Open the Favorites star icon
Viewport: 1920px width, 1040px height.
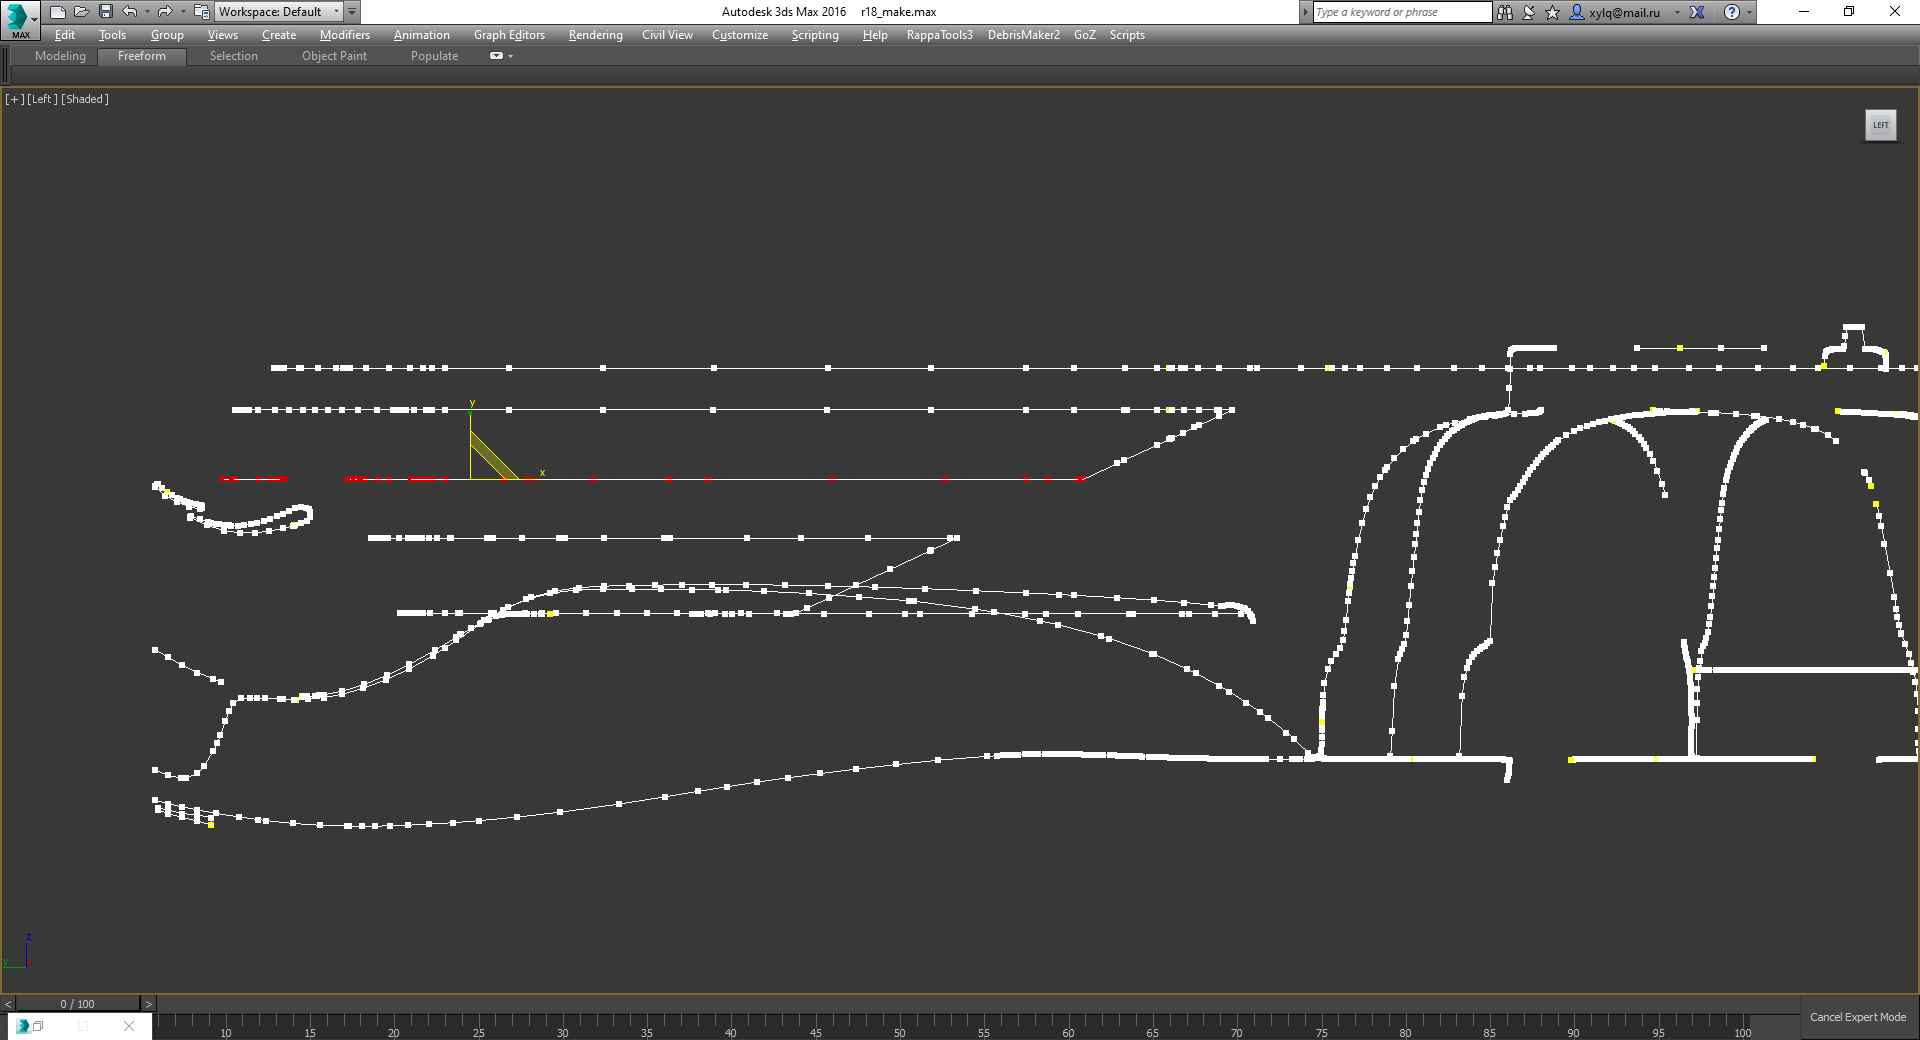click(1552, 12)
